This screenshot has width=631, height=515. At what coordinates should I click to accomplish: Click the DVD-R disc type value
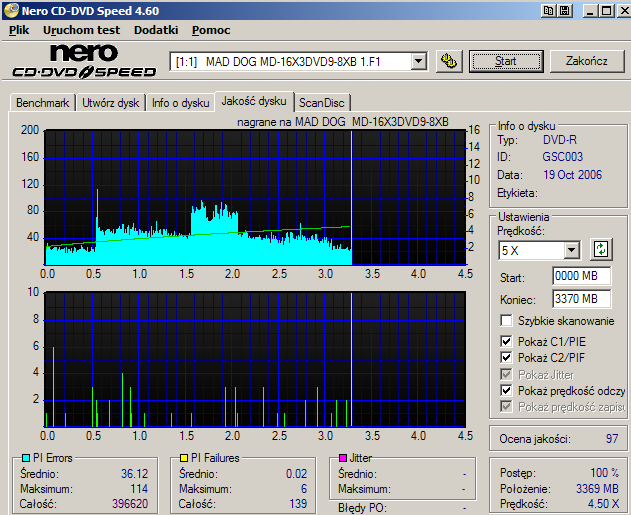point(560,140)
